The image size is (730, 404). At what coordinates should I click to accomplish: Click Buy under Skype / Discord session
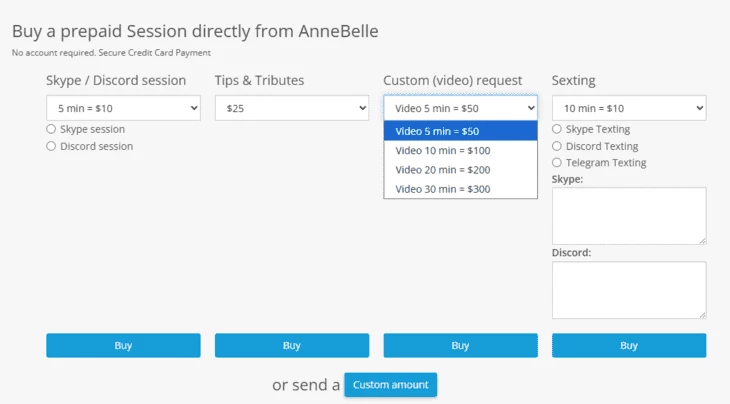[123, 345]
